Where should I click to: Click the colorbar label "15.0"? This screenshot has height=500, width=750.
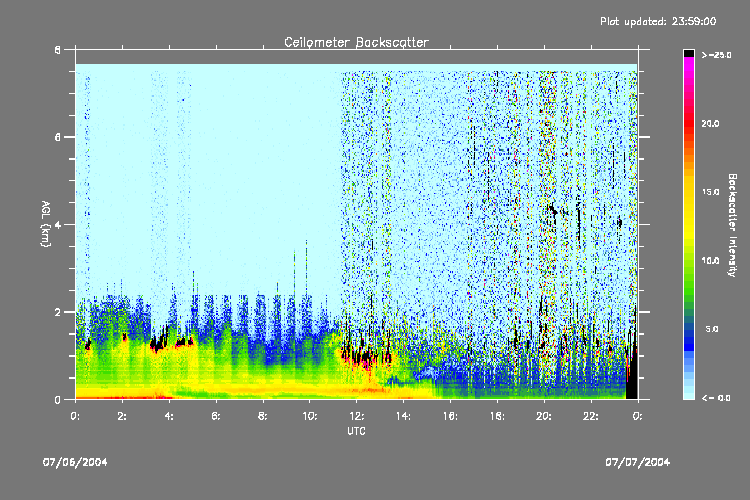pyautogui.click(x=710, y=192)
